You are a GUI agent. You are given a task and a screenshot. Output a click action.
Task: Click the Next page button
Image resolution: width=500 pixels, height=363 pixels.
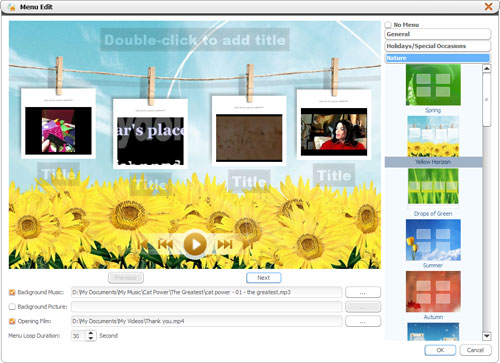[264, 278]
